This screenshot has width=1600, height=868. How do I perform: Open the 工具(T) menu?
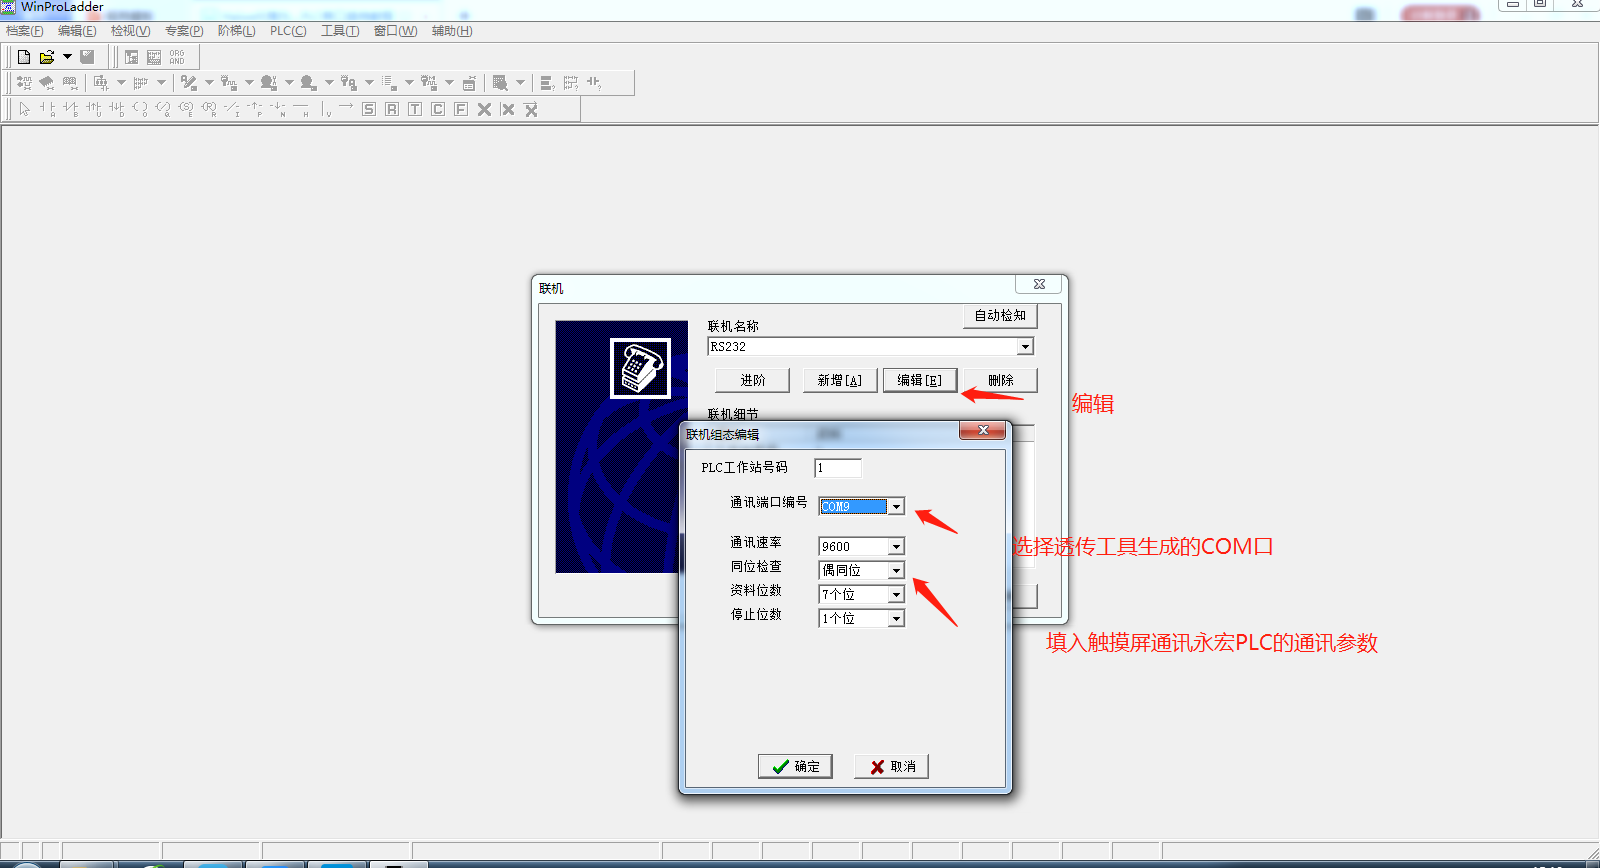pyautogui.click(x=340, y=31)
